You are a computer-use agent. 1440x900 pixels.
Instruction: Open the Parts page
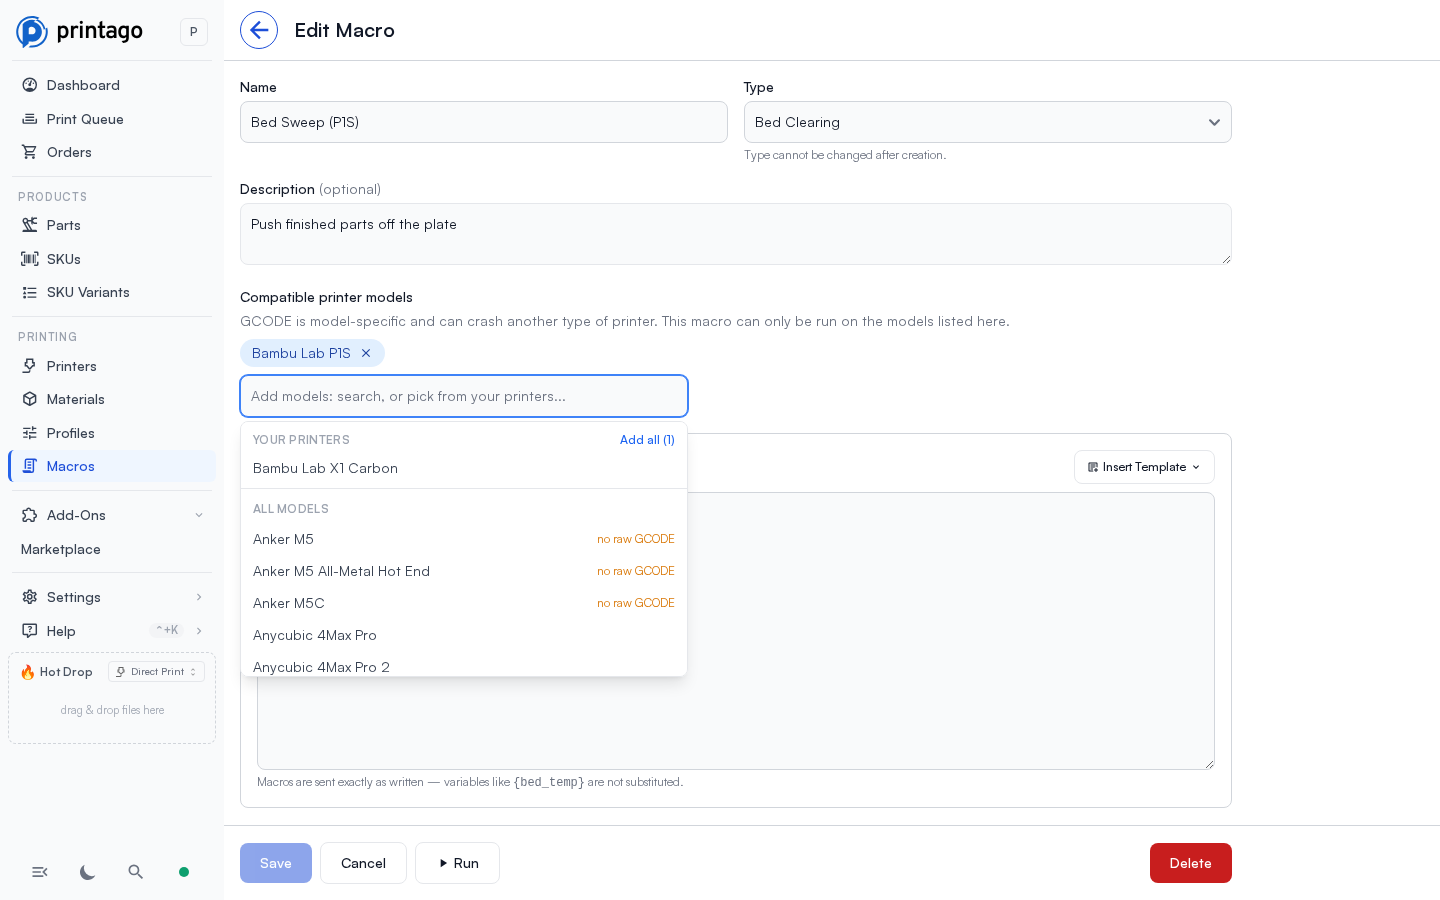[112, 225]
